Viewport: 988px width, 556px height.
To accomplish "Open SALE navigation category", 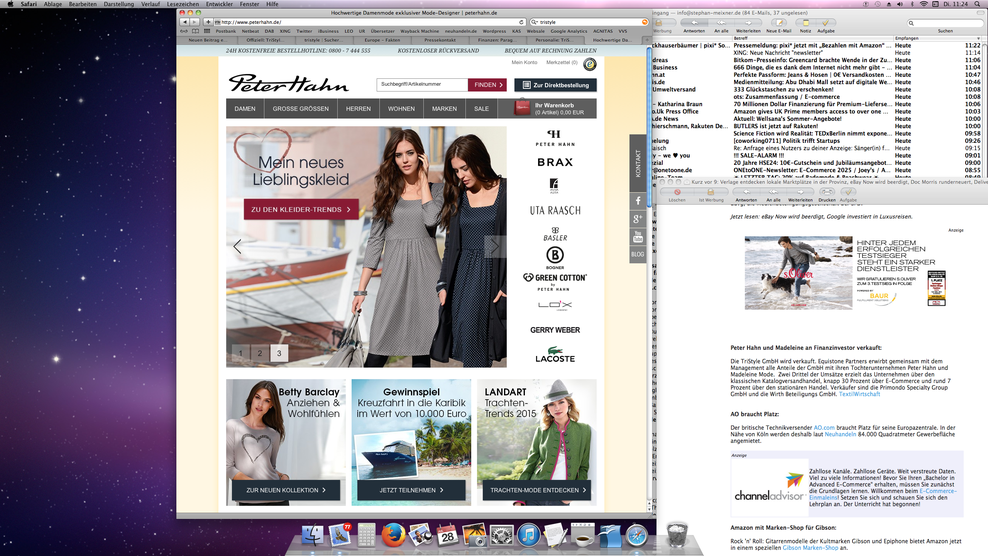I will (x=481, y=108).
